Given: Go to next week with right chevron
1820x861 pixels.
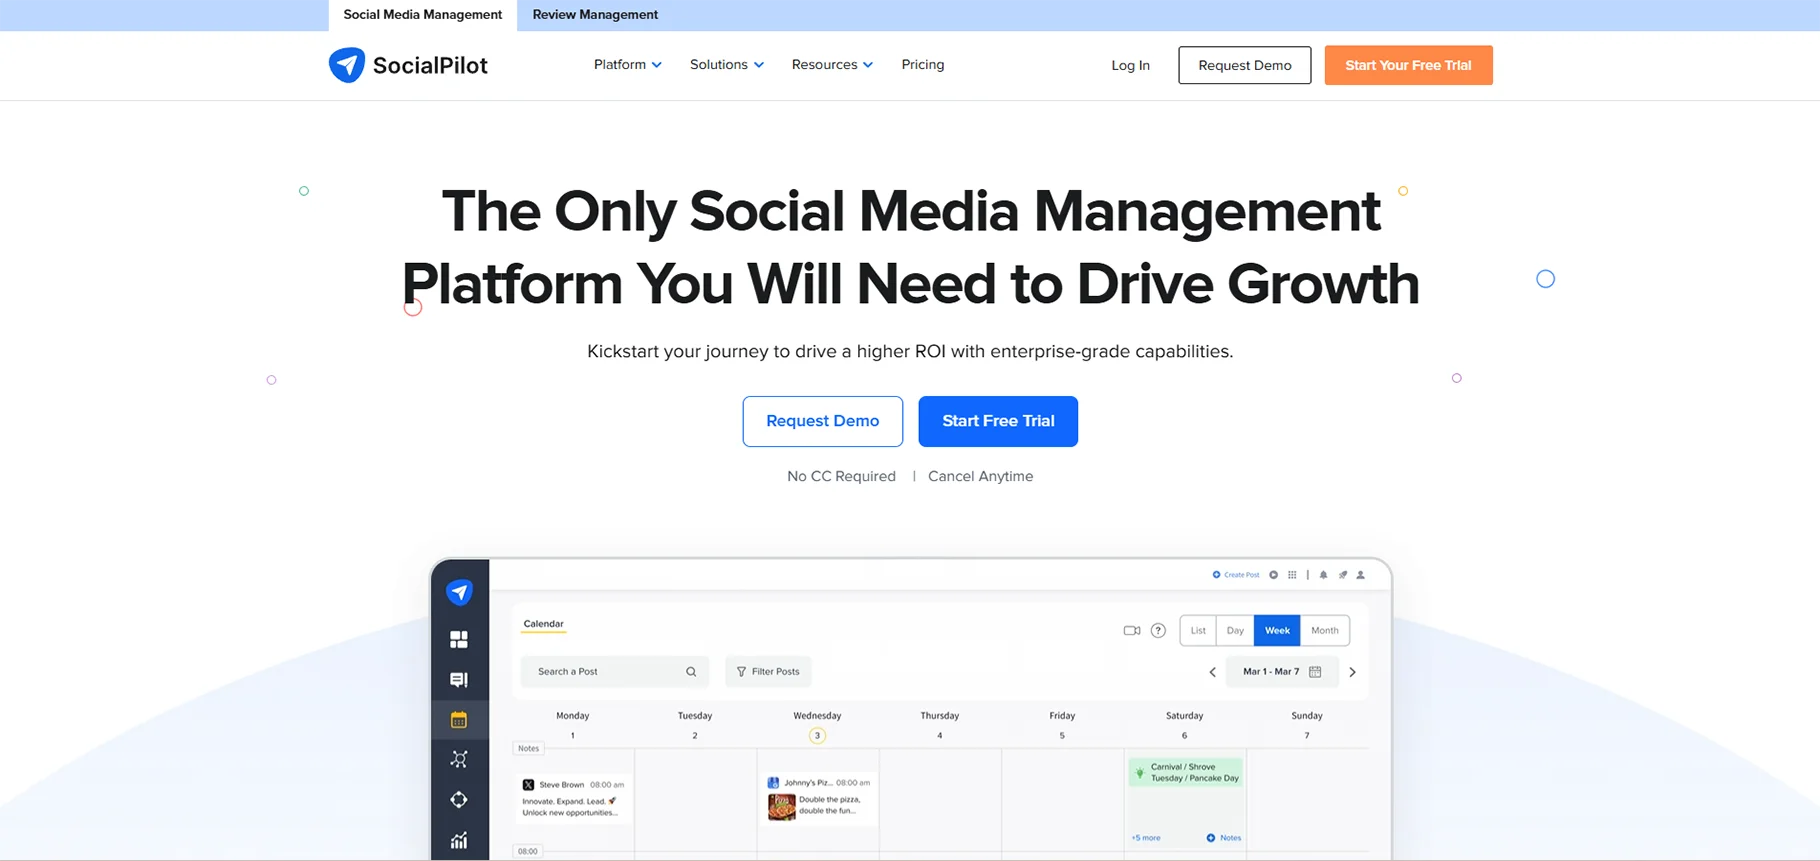Looking at the screenshot, I should point(1352,672).
